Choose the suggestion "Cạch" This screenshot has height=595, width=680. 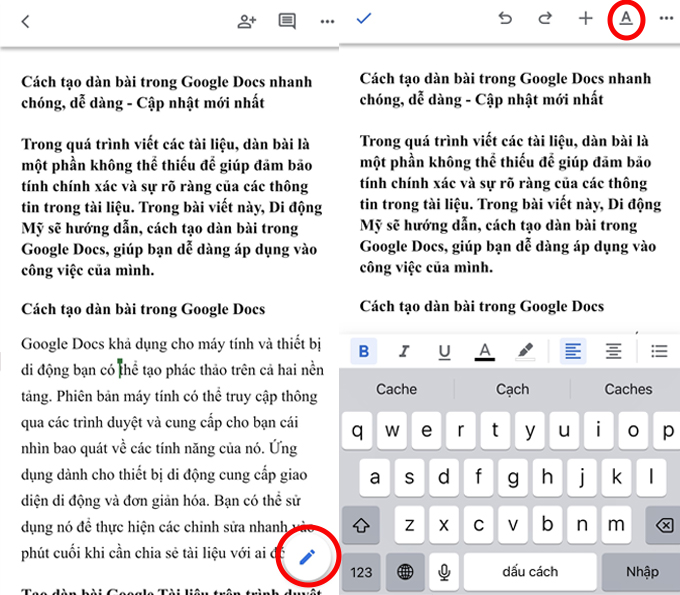(512, 389)
